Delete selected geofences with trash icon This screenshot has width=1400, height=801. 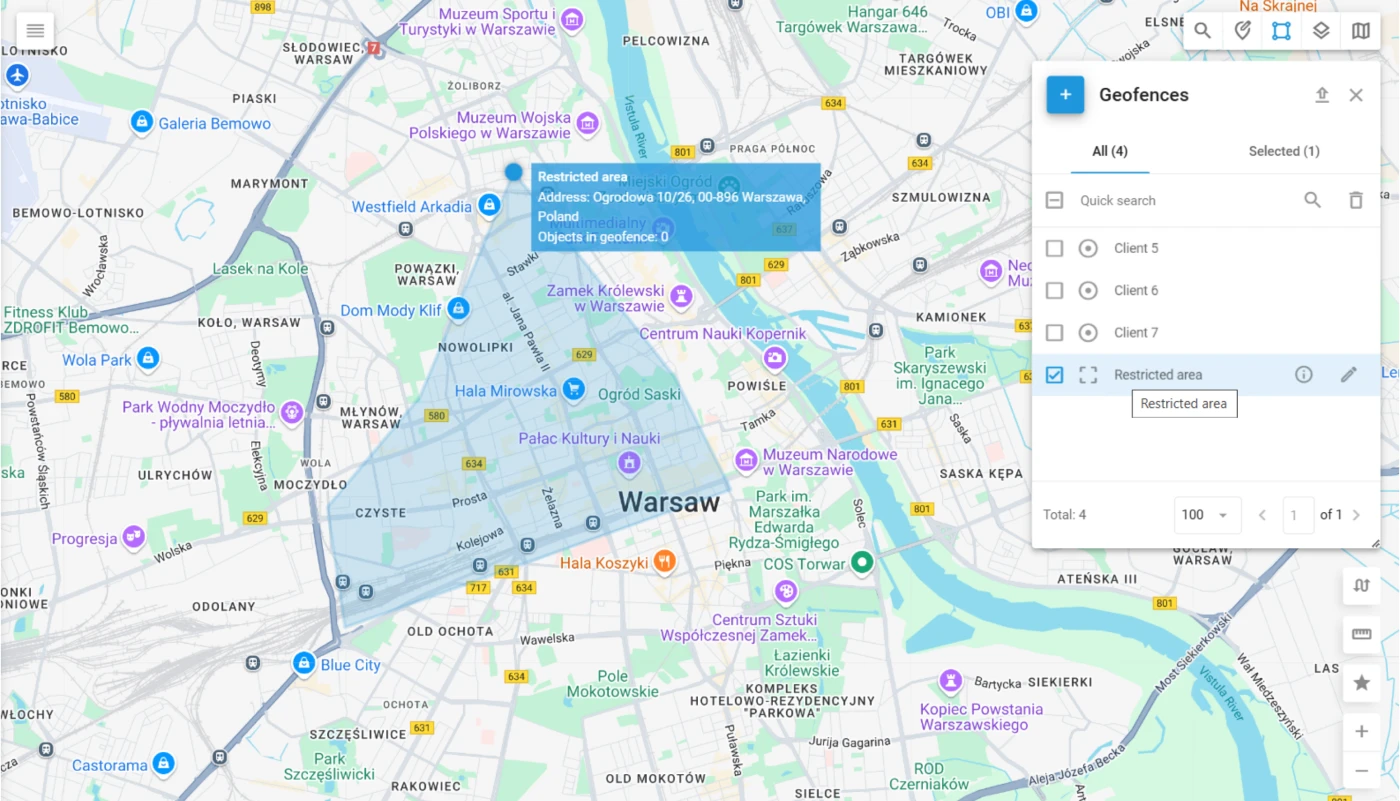[x=1356, y=201]
